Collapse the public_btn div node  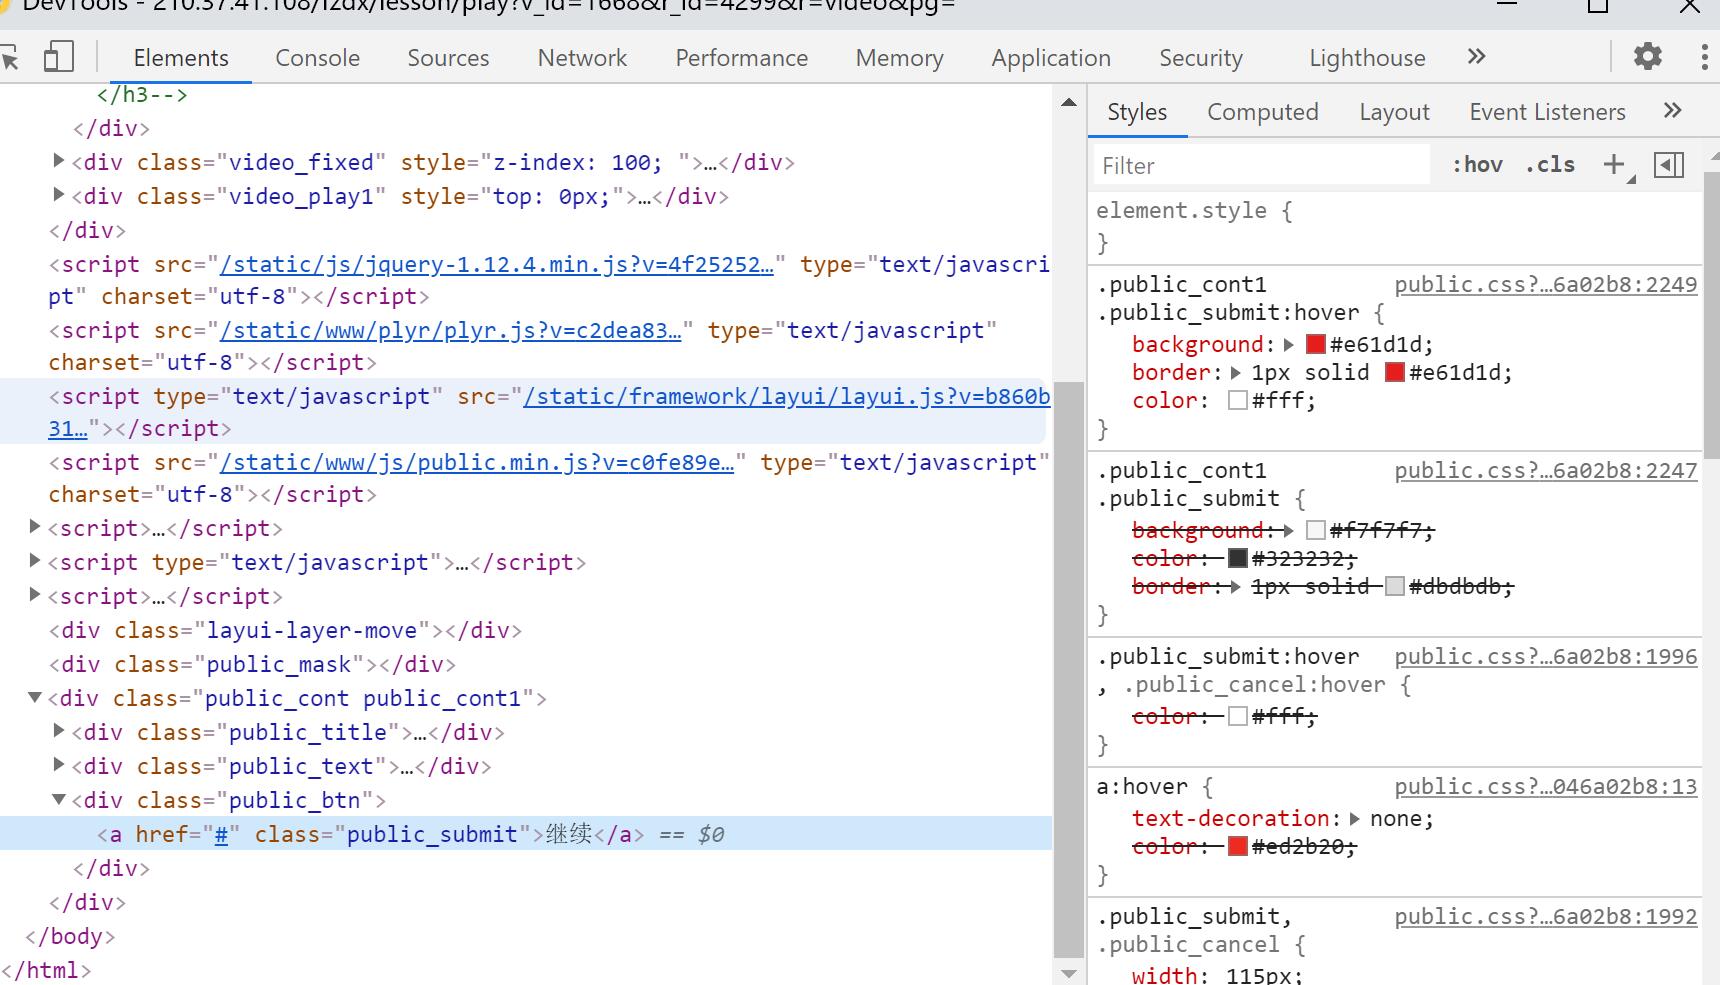[59, 799]
